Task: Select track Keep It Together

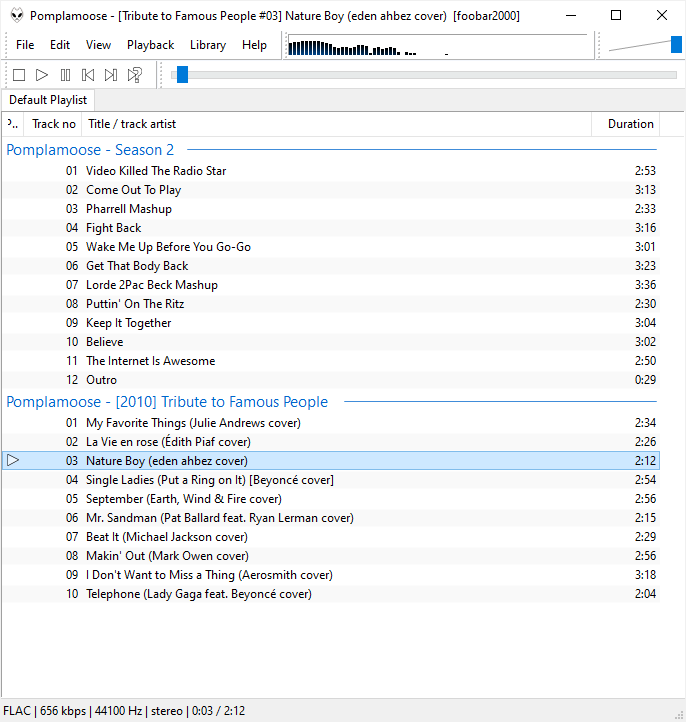Action: [x=331, y=323]
